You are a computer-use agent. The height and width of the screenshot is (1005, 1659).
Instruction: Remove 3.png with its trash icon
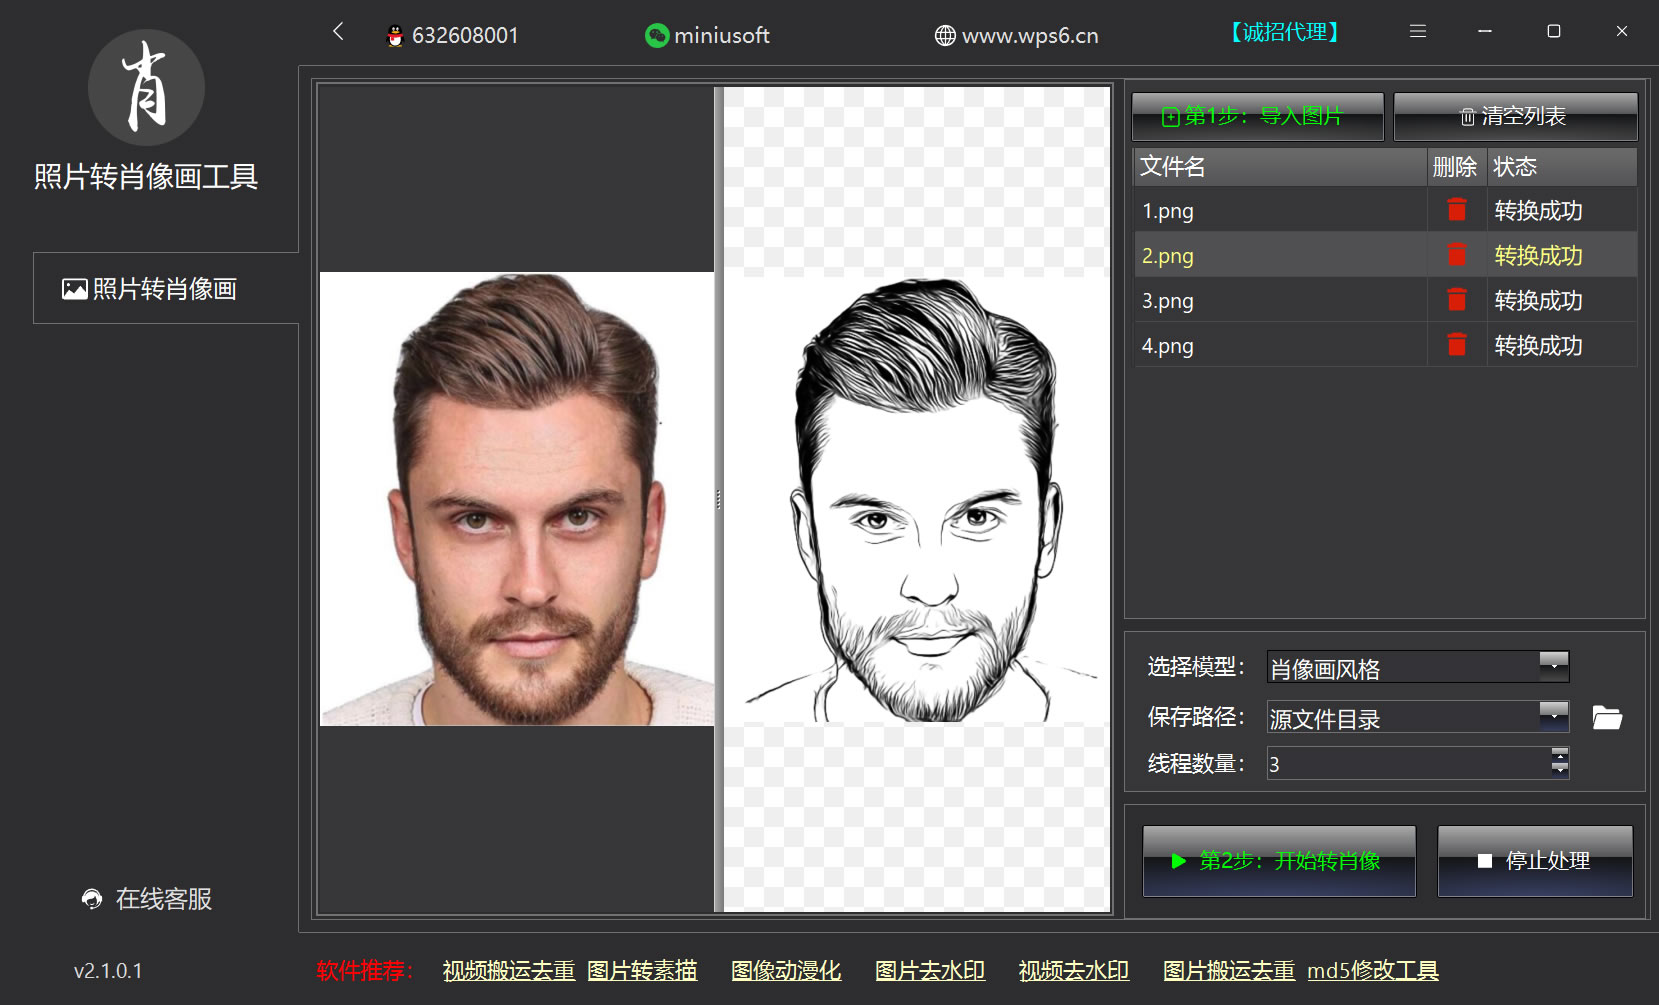pyautogui.click(x=1456, y=300)
